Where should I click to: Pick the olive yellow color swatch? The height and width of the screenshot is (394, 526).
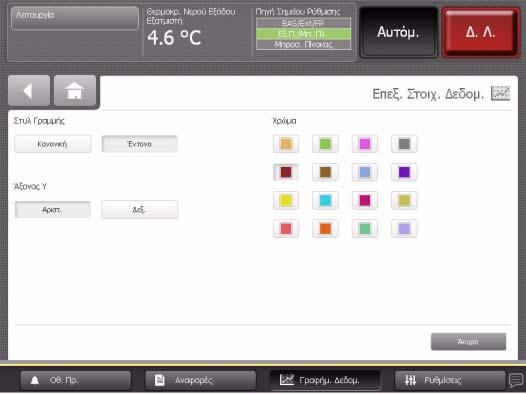(404, 201)
